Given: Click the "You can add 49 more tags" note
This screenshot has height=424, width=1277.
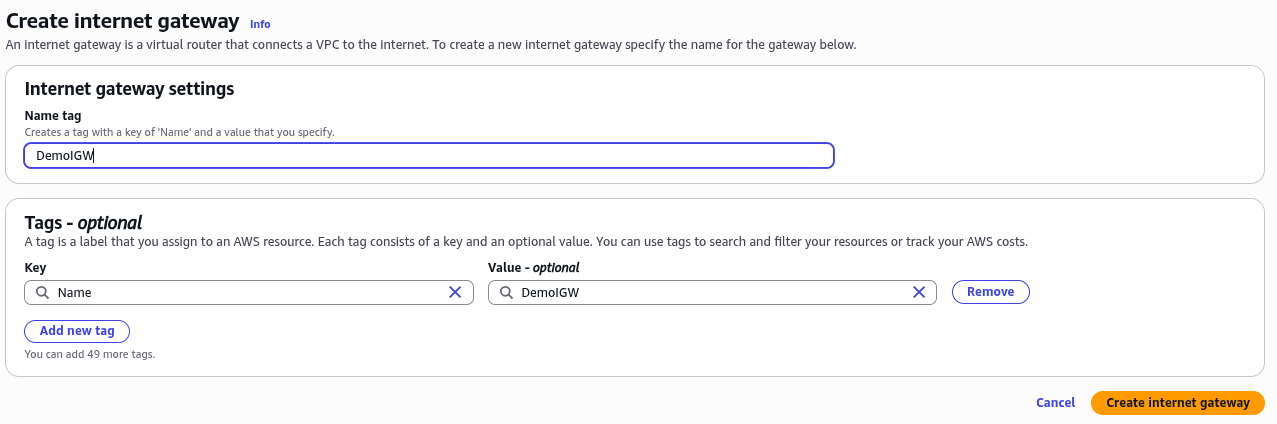Looking at the screenshot, I should [x=90, y=354].
